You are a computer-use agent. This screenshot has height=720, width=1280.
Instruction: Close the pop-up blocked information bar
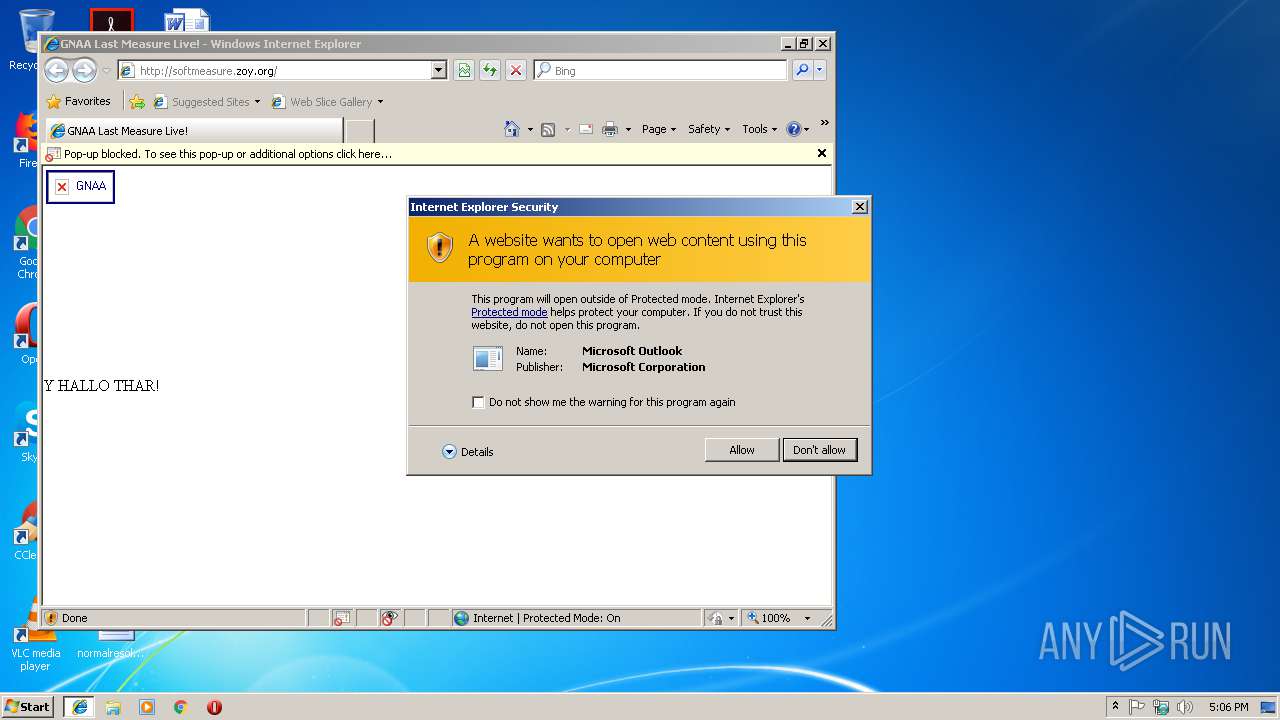coord(822,154)
